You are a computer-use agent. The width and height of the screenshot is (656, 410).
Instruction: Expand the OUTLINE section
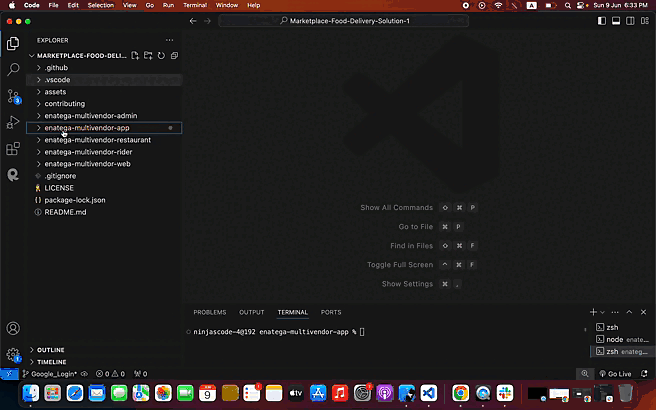(x=52, y=350)
